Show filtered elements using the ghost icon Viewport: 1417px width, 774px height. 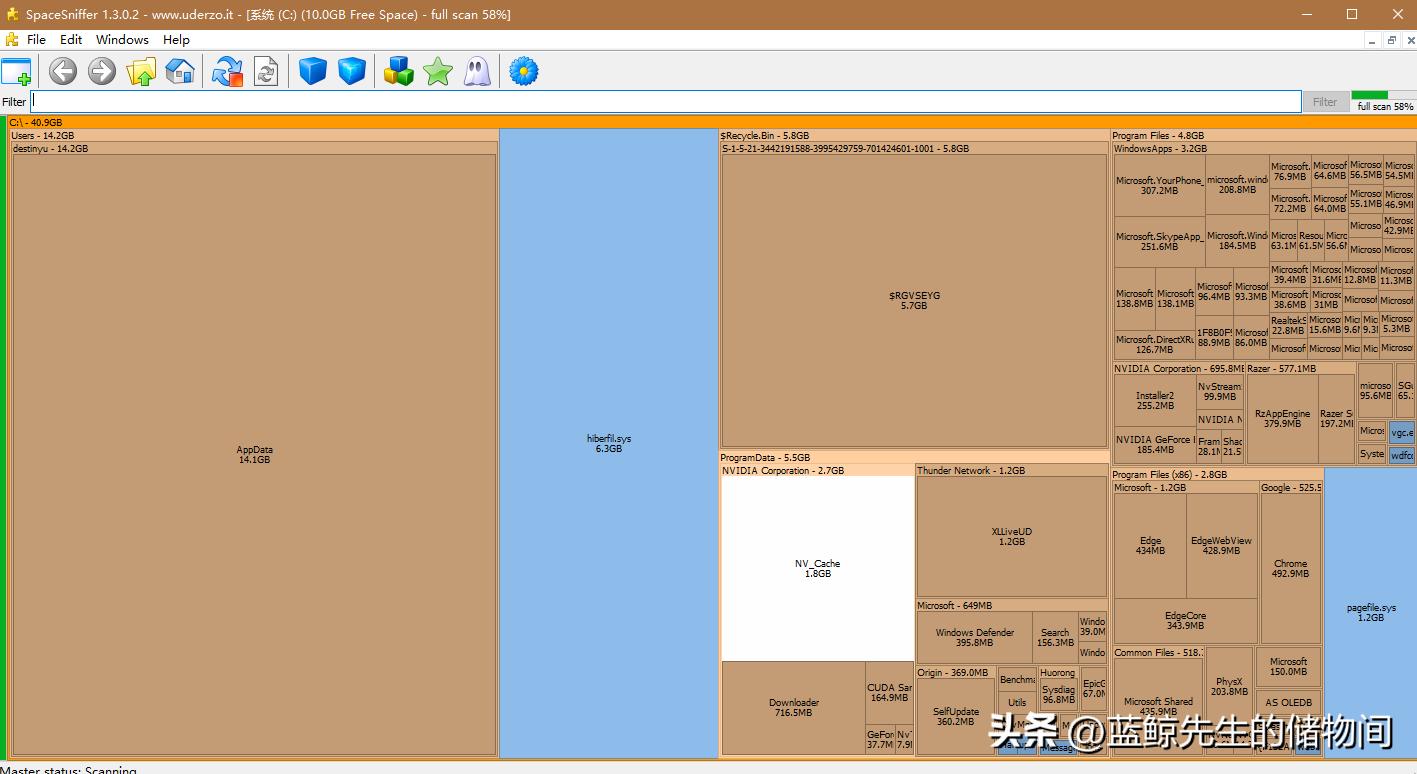pyautogui.click(x=477, y=71)
